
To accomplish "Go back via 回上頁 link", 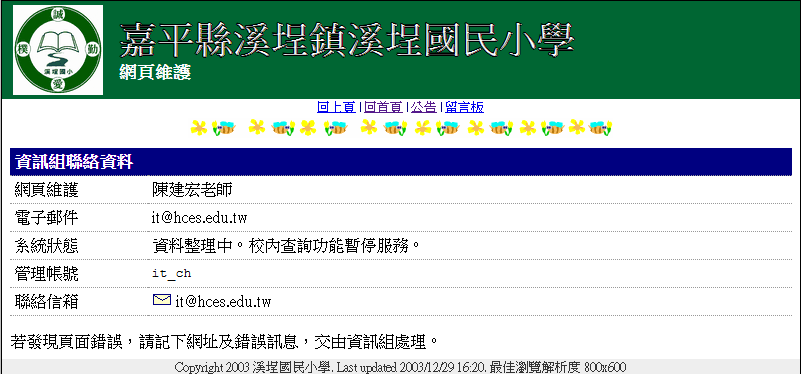I will coord(336,107).
